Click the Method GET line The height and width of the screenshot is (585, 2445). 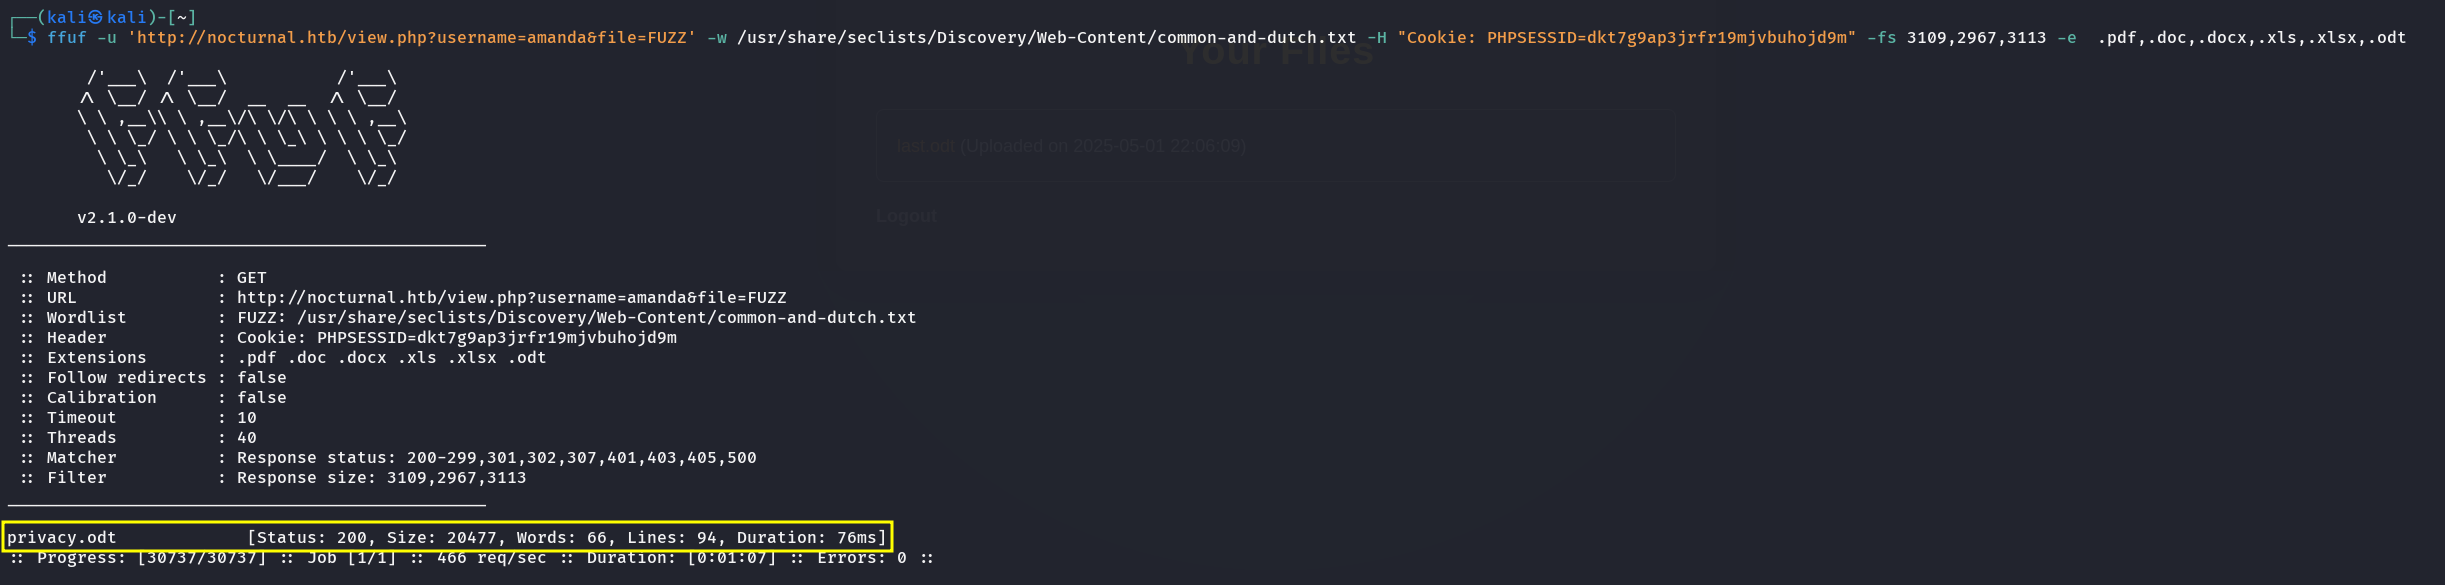click(x=143, y=278)
